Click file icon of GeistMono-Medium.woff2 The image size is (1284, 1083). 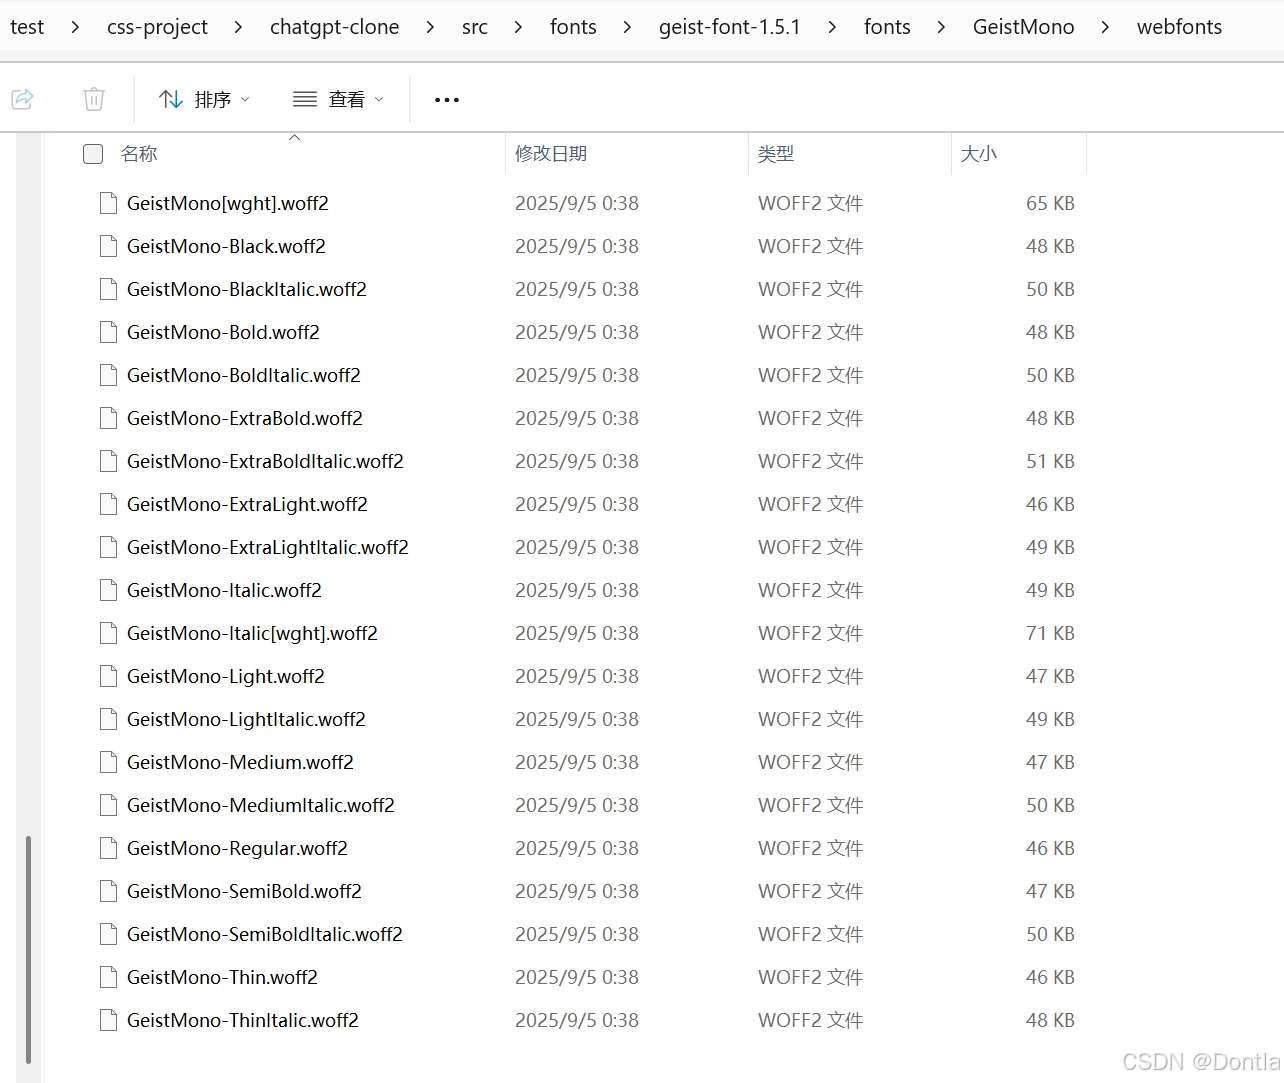[108, 762]
